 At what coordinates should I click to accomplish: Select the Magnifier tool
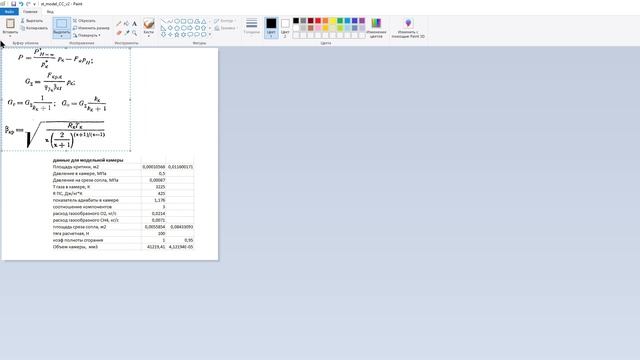134,32
